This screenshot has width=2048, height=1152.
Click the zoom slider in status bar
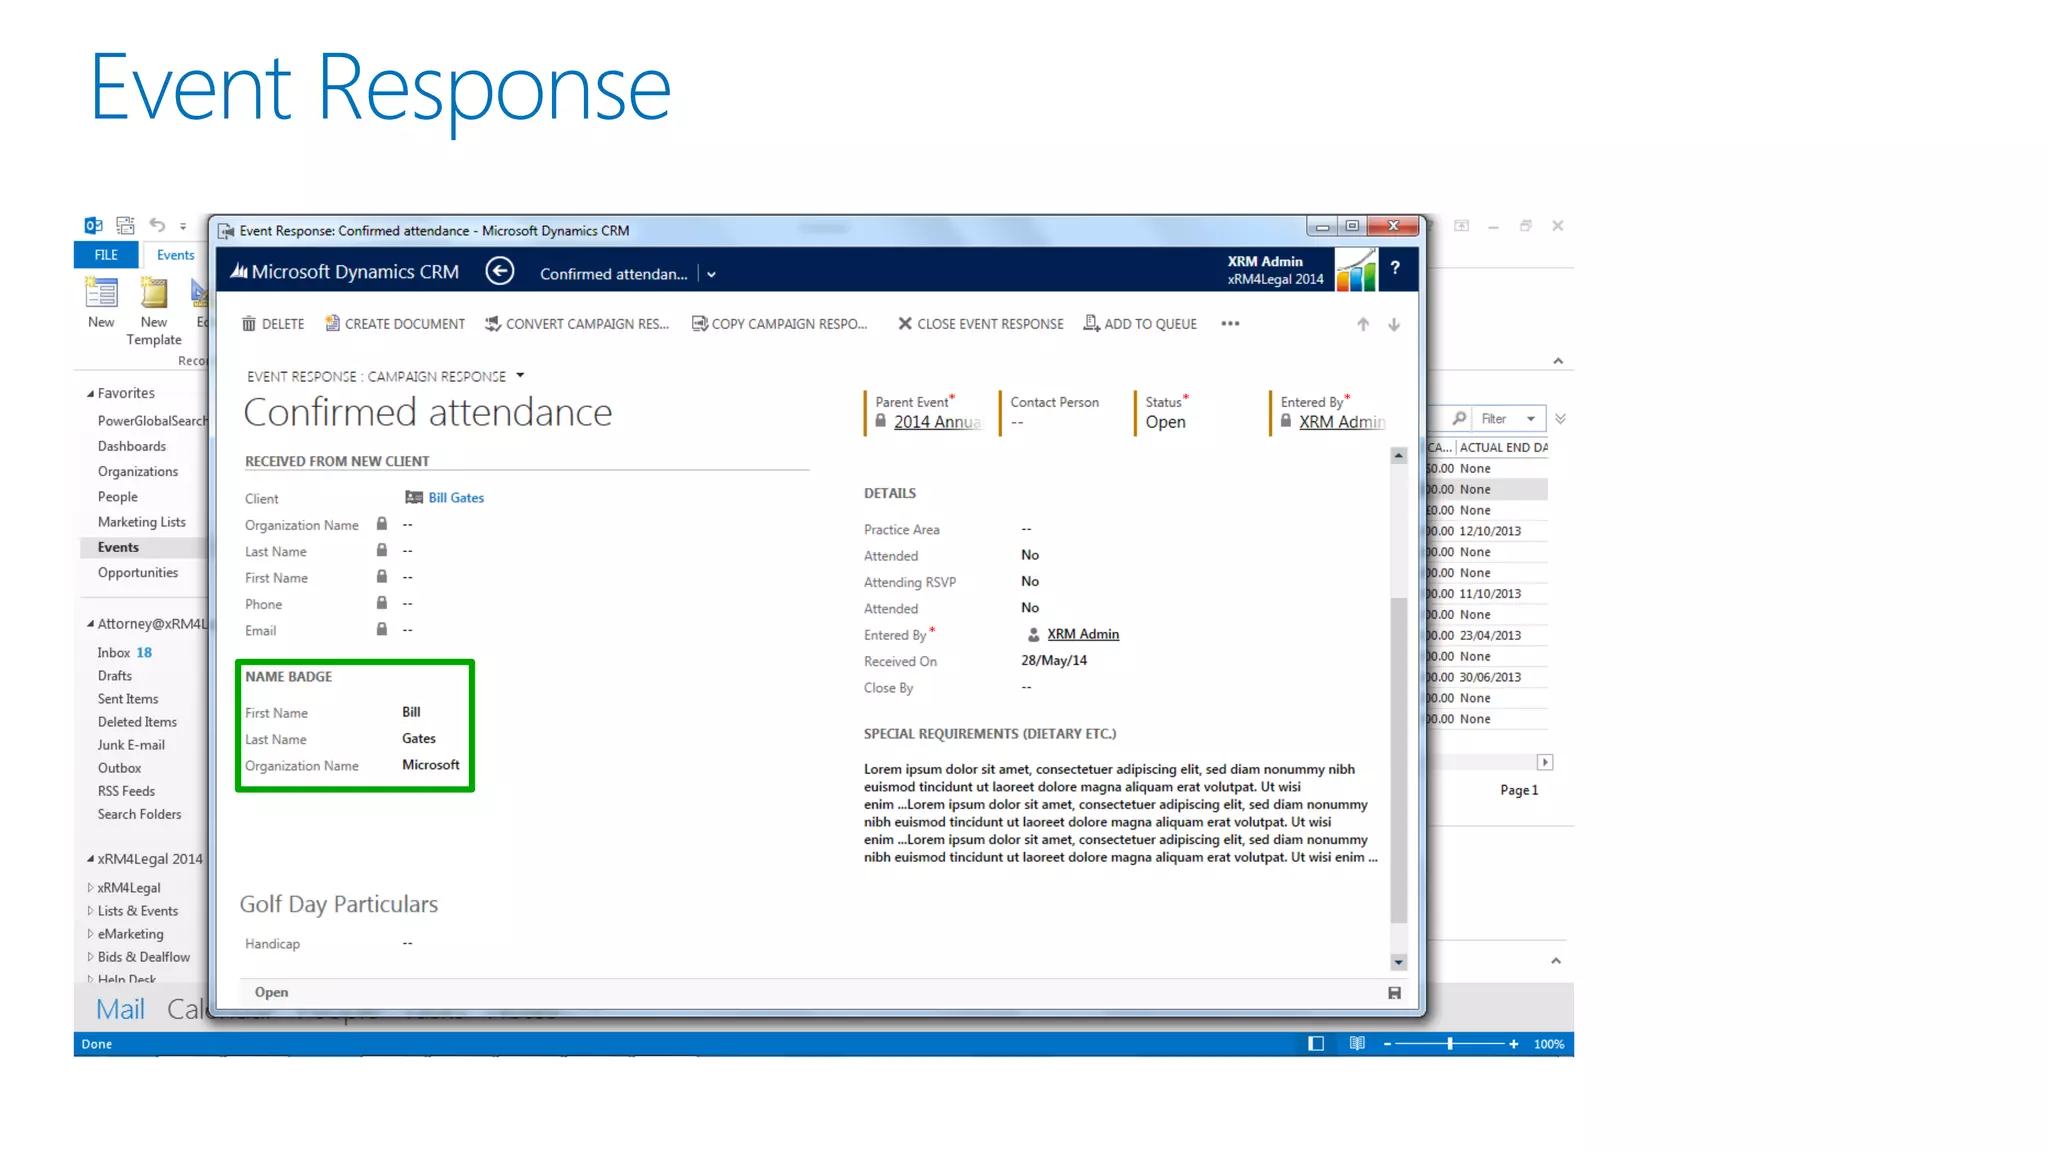pos(1450,1044)
